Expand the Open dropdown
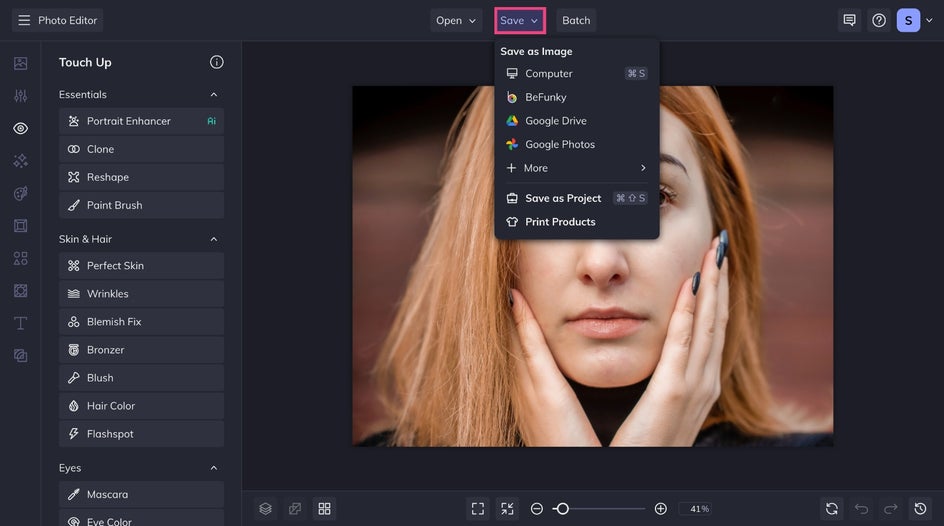Image resolution: width=944 pixels, height=526 pixels. [x=456, y=20]
